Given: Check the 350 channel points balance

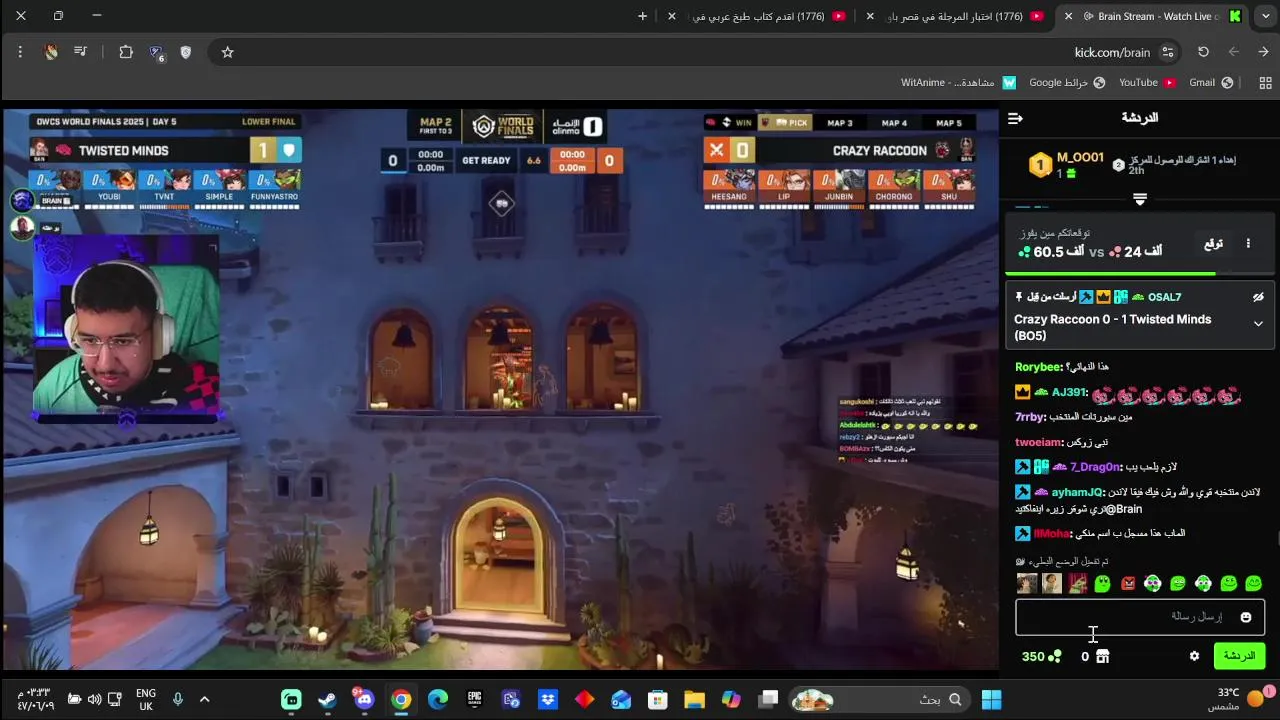Looking at the screenshot, I should 1041,656.
